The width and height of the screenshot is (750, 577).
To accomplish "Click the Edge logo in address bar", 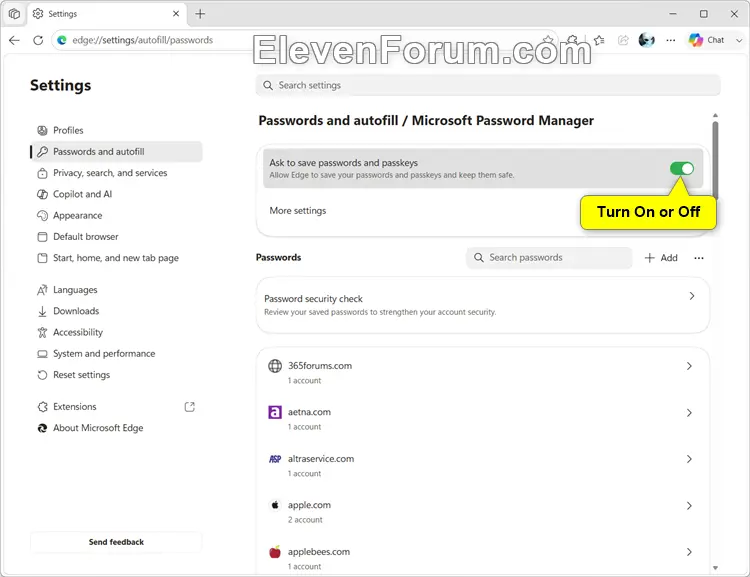I will (x=62, y=40).
